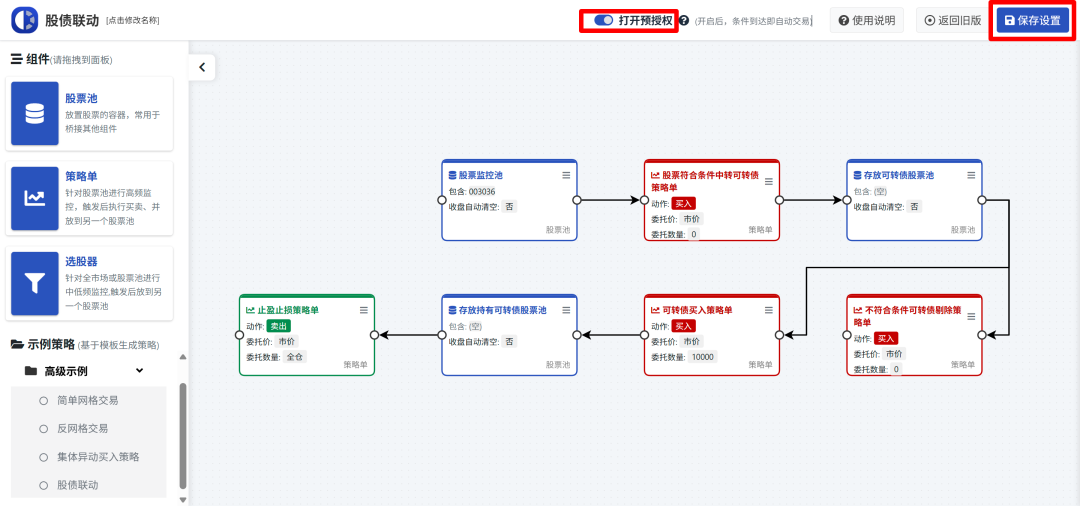1080x506 pixels.
Task: Open hamburger menu on 存放可转债股票池 node
Action: tap(970, 175)
